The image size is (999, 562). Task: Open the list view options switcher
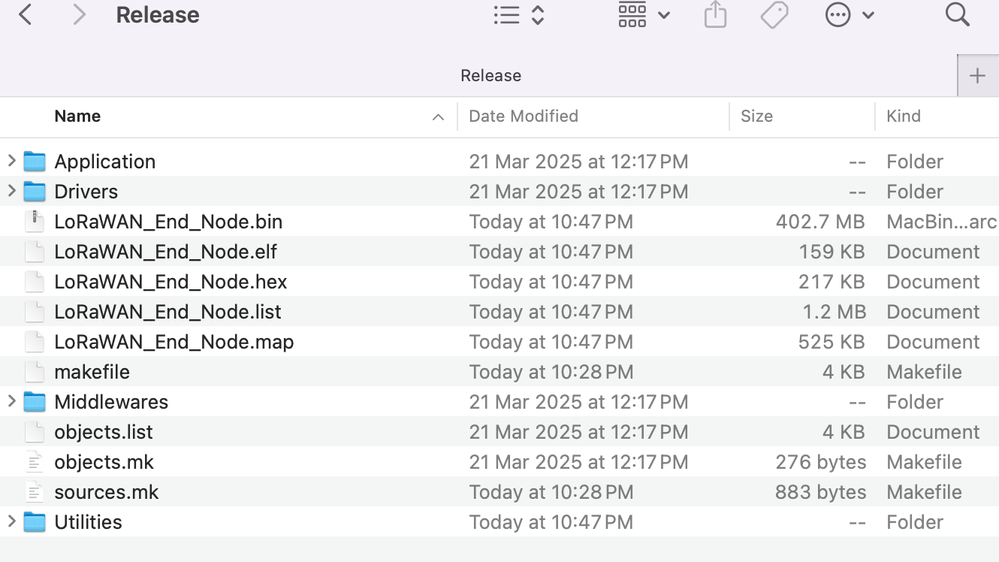click(520, 15)
